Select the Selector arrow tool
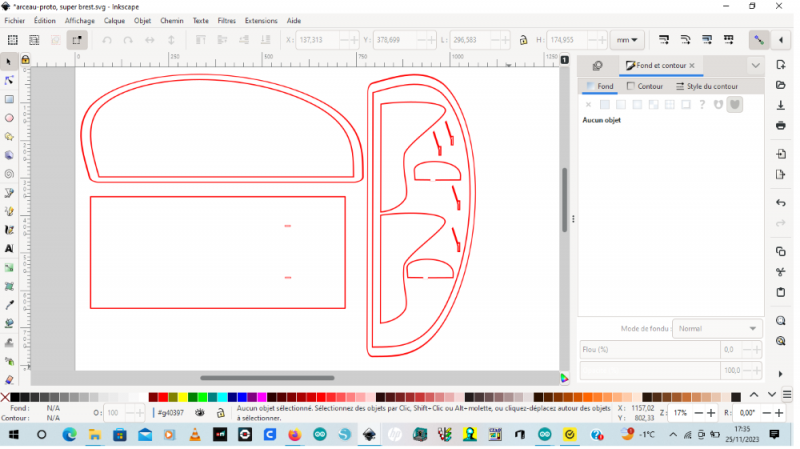800x449 pixels. click(9, 62)
